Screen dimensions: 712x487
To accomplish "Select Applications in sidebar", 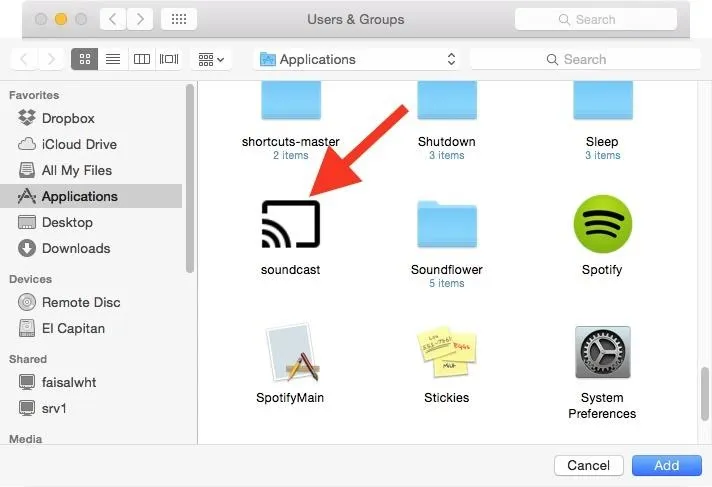I will [x=91, y=196].
